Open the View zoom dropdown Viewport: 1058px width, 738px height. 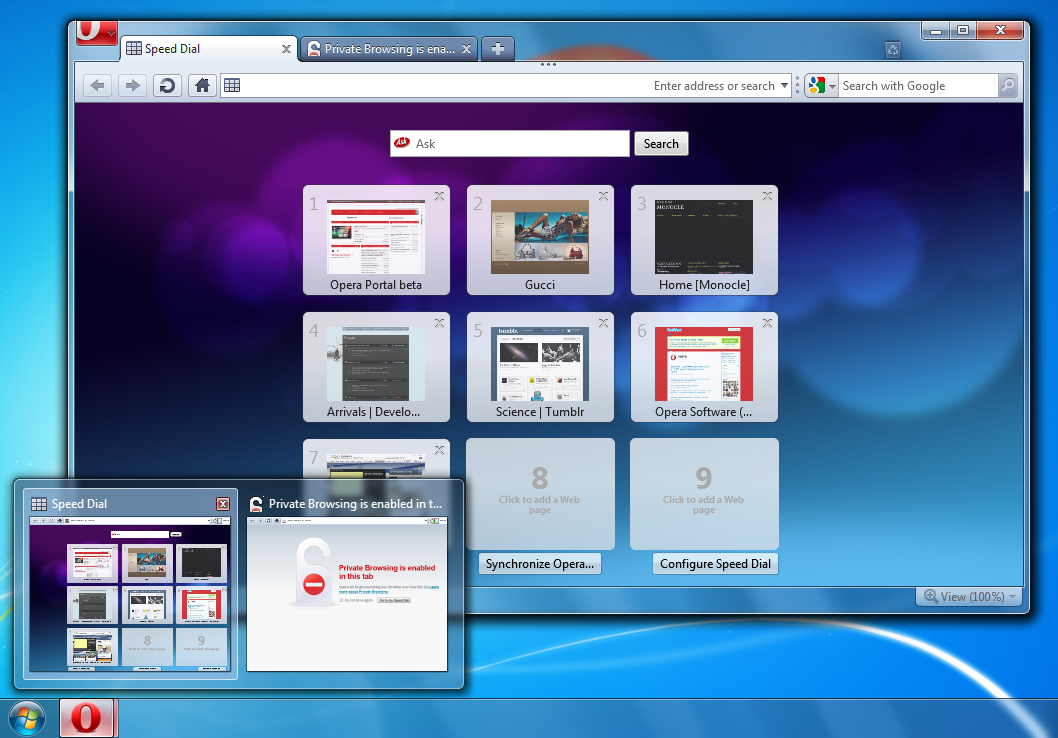968,596
